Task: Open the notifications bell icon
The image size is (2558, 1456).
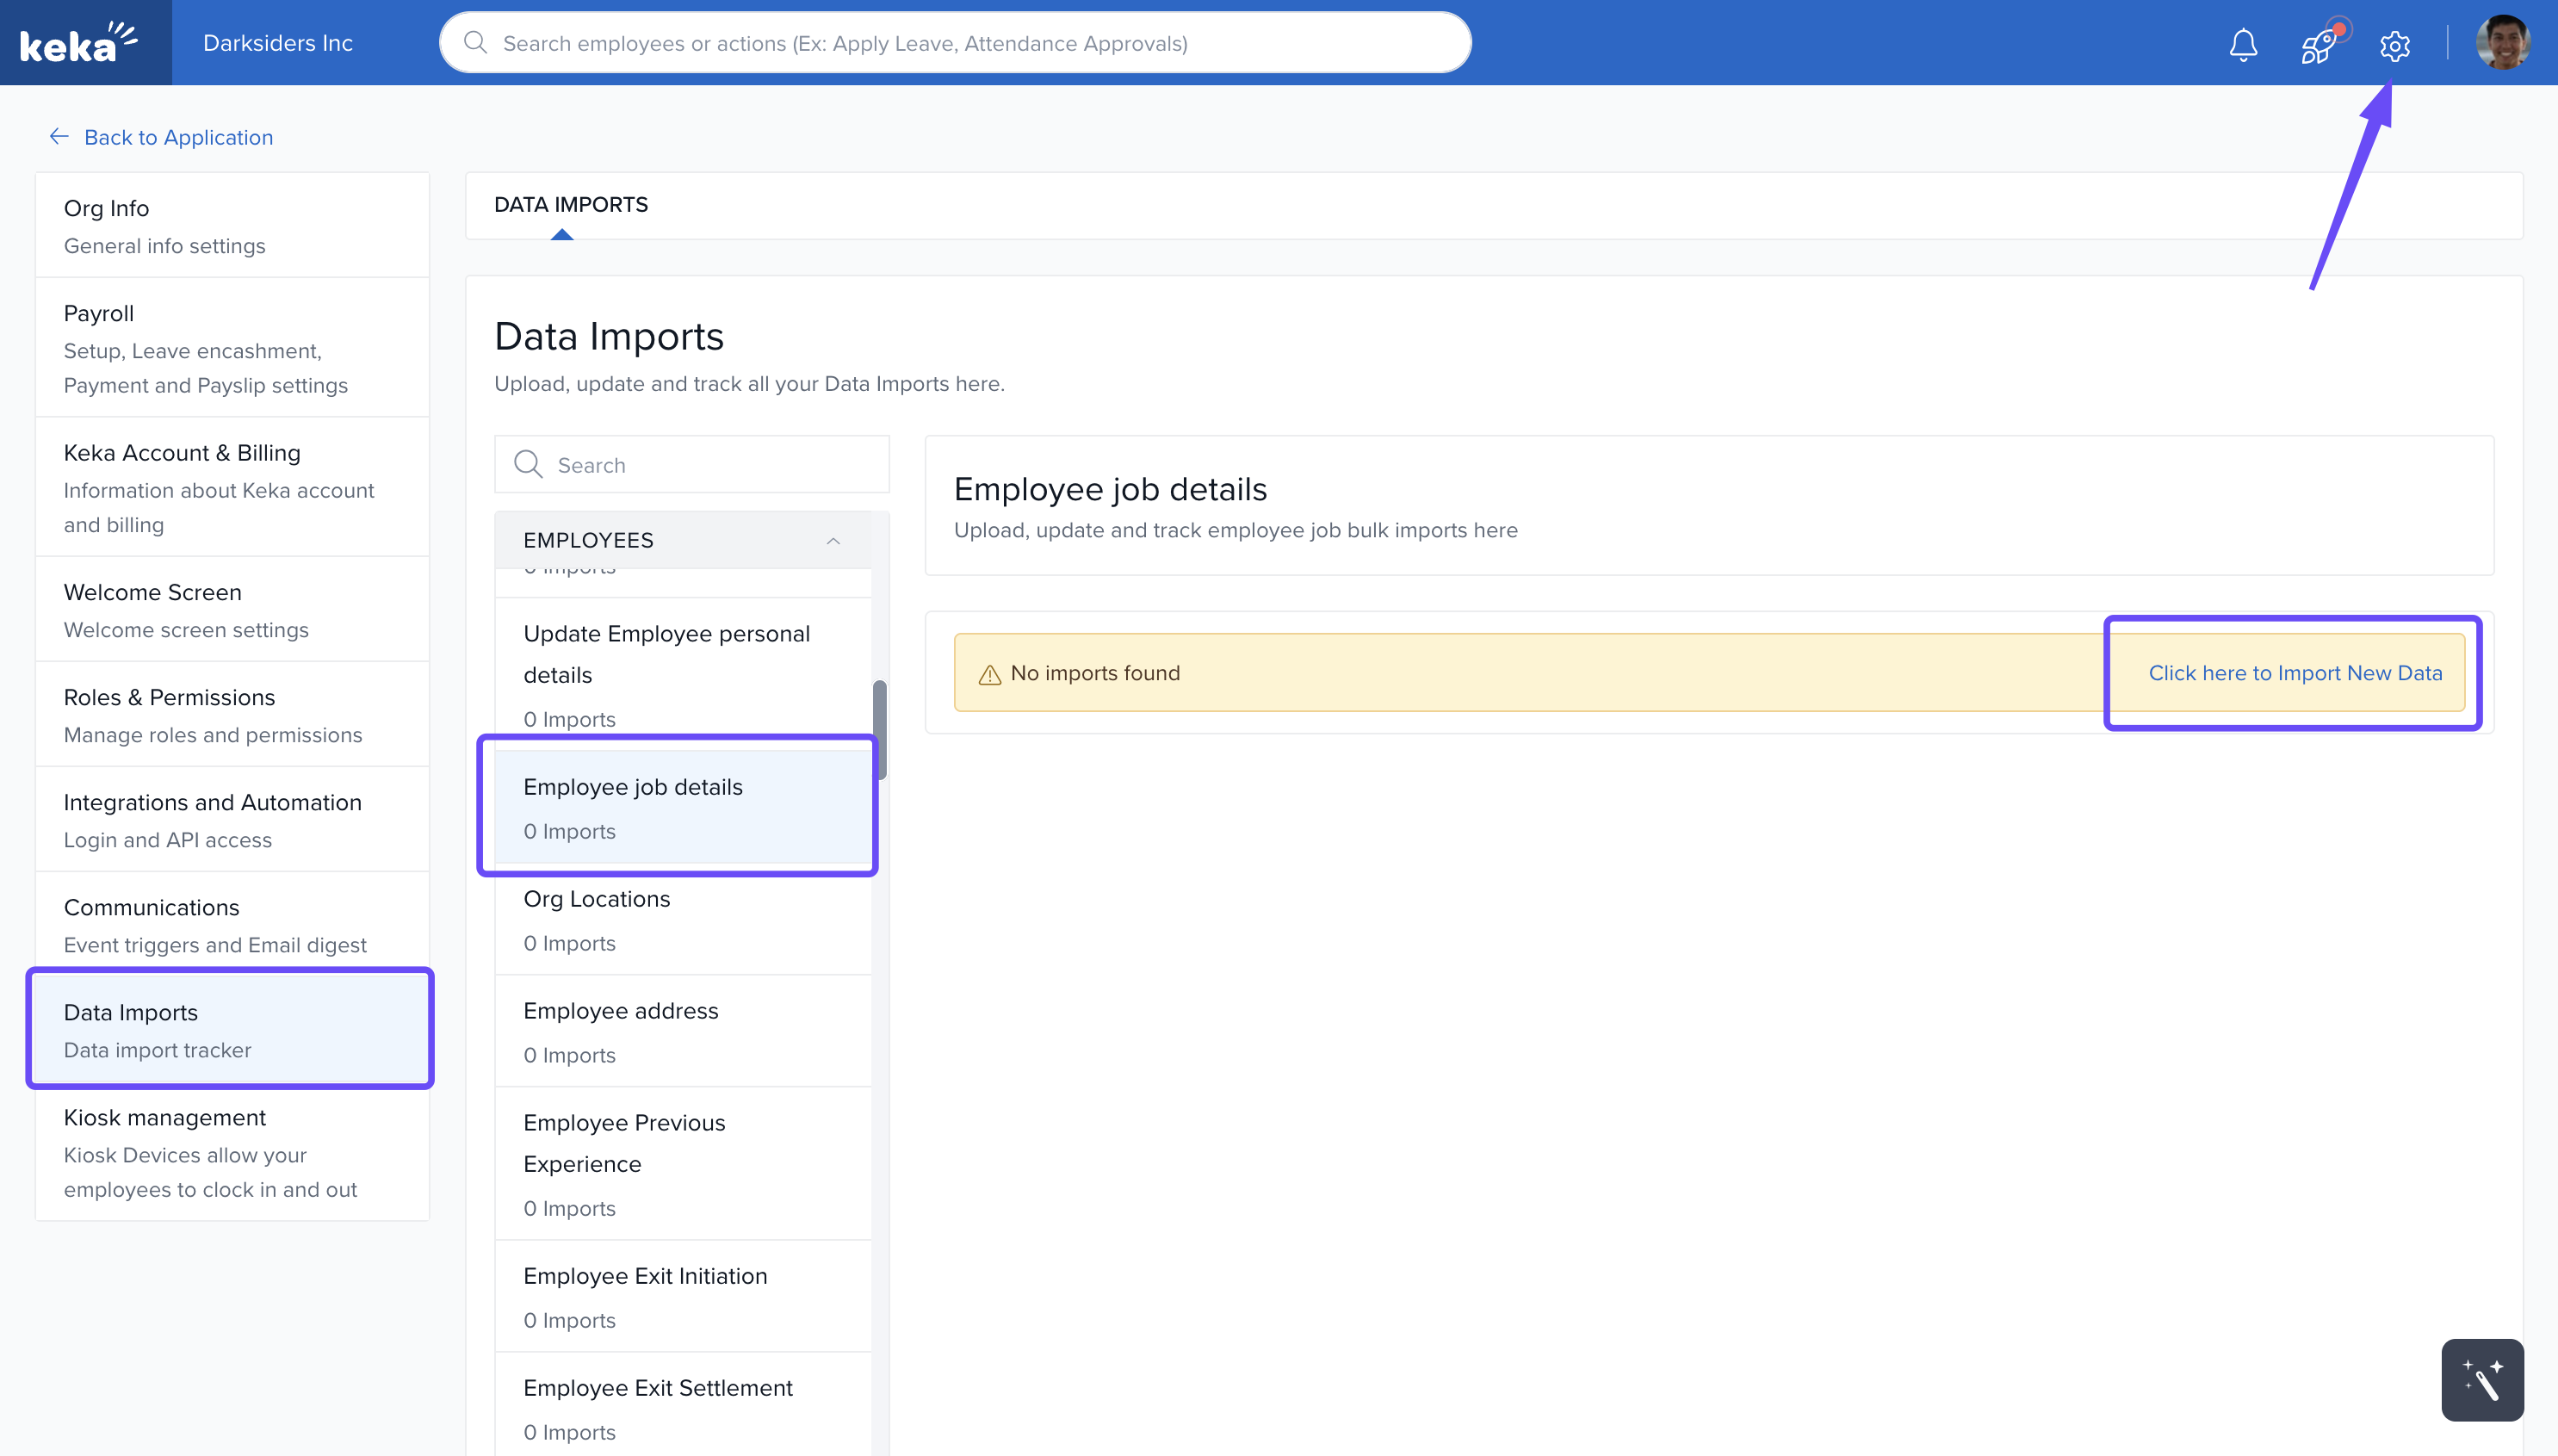Action: [x=2243, y=44]
